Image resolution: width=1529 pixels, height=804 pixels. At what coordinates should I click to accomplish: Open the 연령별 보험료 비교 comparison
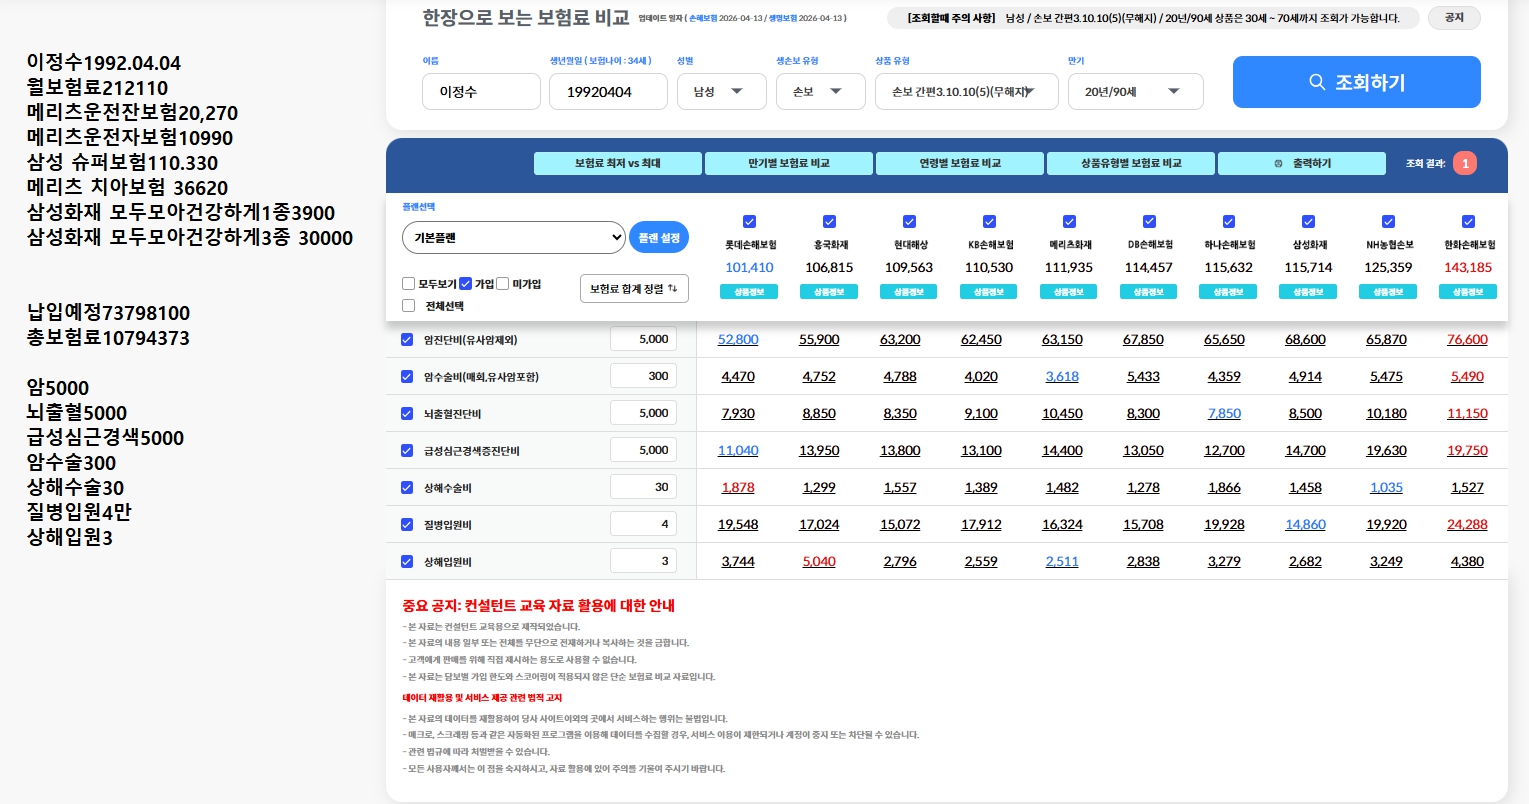tap(959, 162)
